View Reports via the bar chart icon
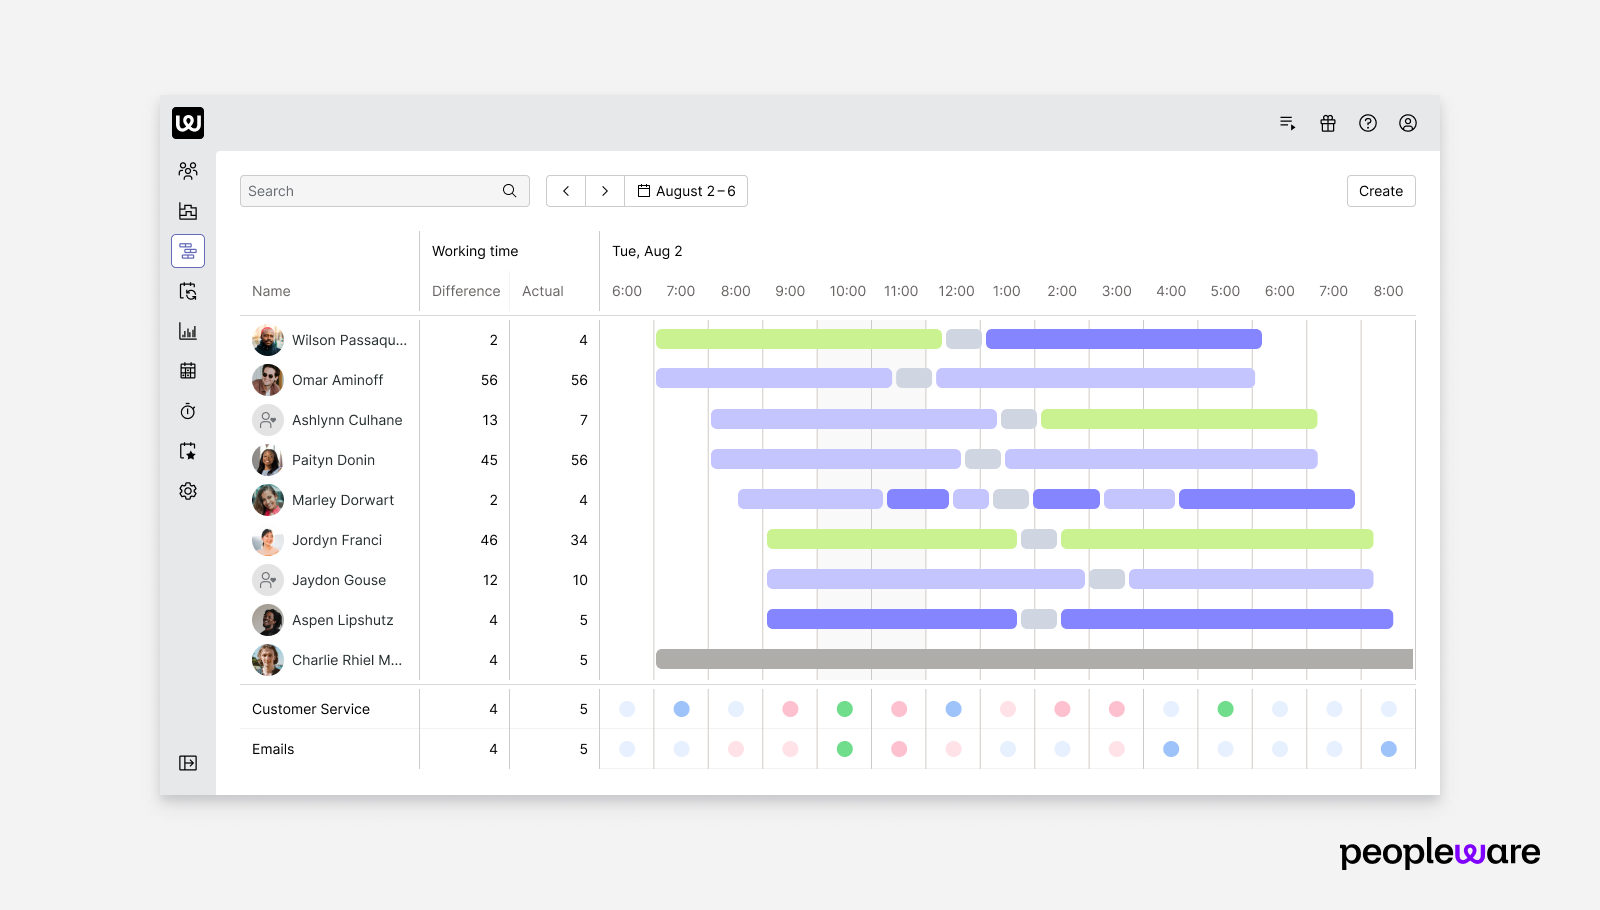This screenshot has width=1600, height=910. [x=188, y=331]
